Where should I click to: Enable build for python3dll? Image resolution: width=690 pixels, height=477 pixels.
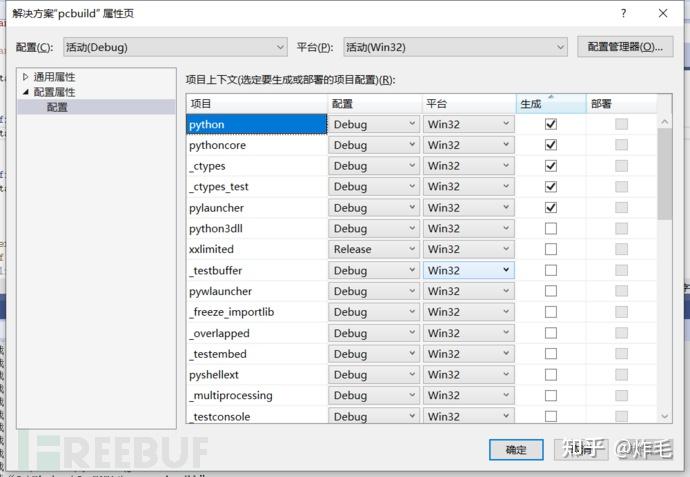551,228
